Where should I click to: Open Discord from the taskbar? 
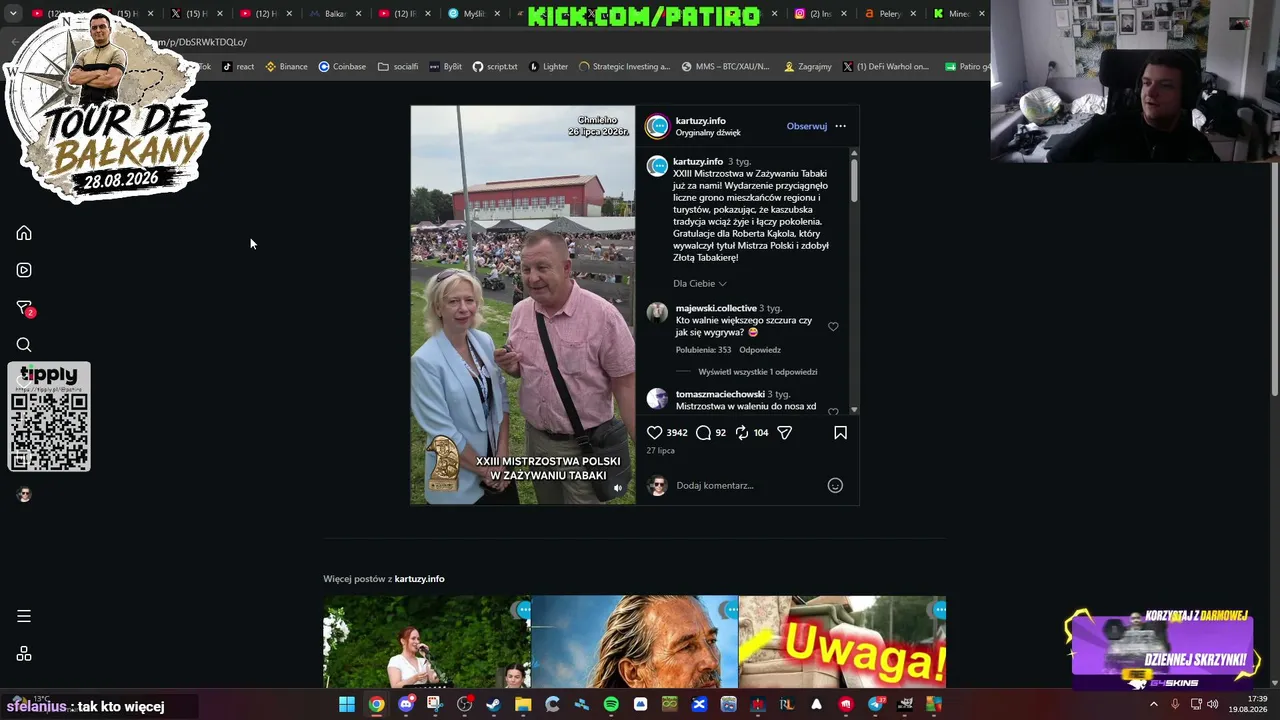coord(406,704)
